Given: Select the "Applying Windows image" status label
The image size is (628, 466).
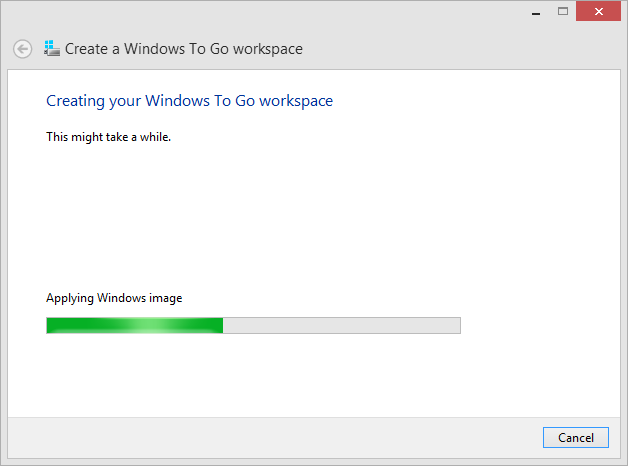Looking at the screenshot, I should coord(114,298).
